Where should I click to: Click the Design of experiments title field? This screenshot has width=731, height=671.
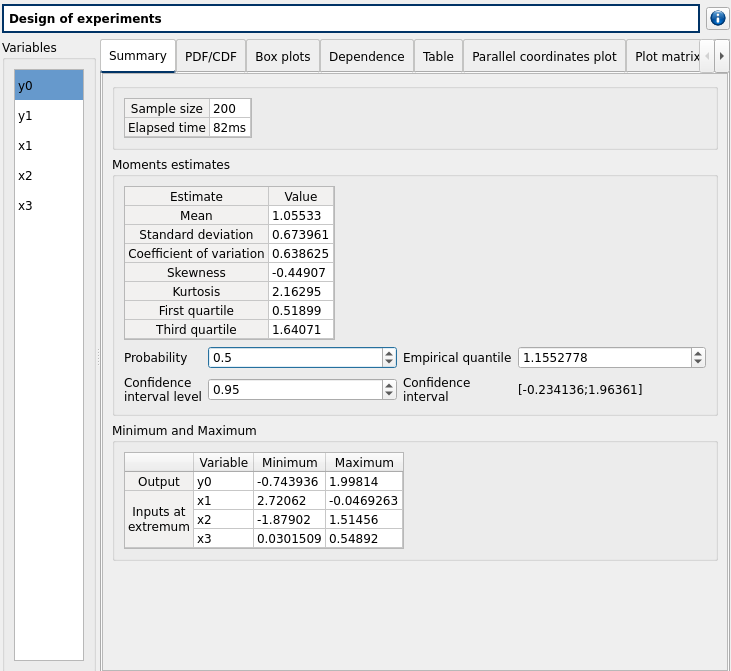[350, 19]
